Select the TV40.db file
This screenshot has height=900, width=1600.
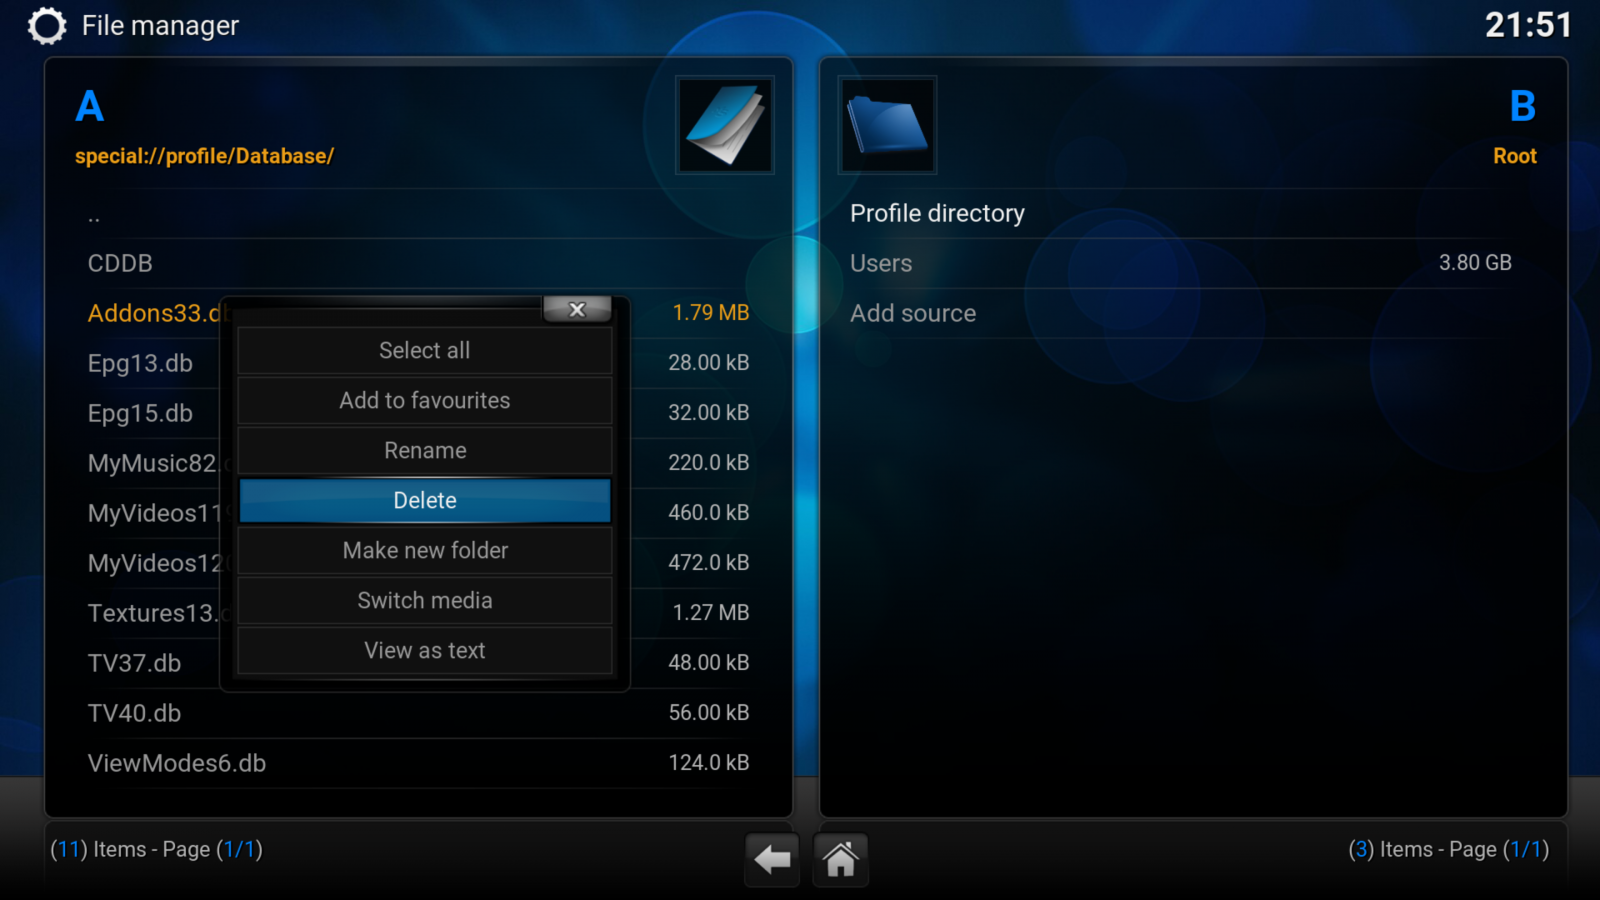coord(135,714)
